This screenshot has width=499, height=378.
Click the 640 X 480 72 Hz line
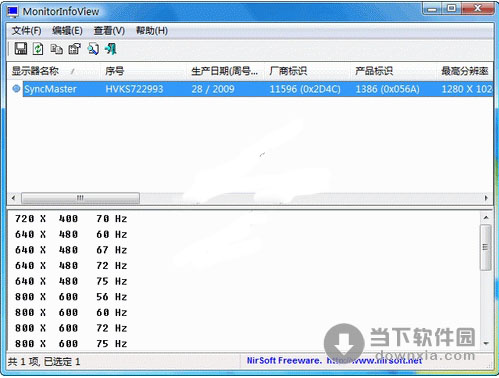(71, 266)
